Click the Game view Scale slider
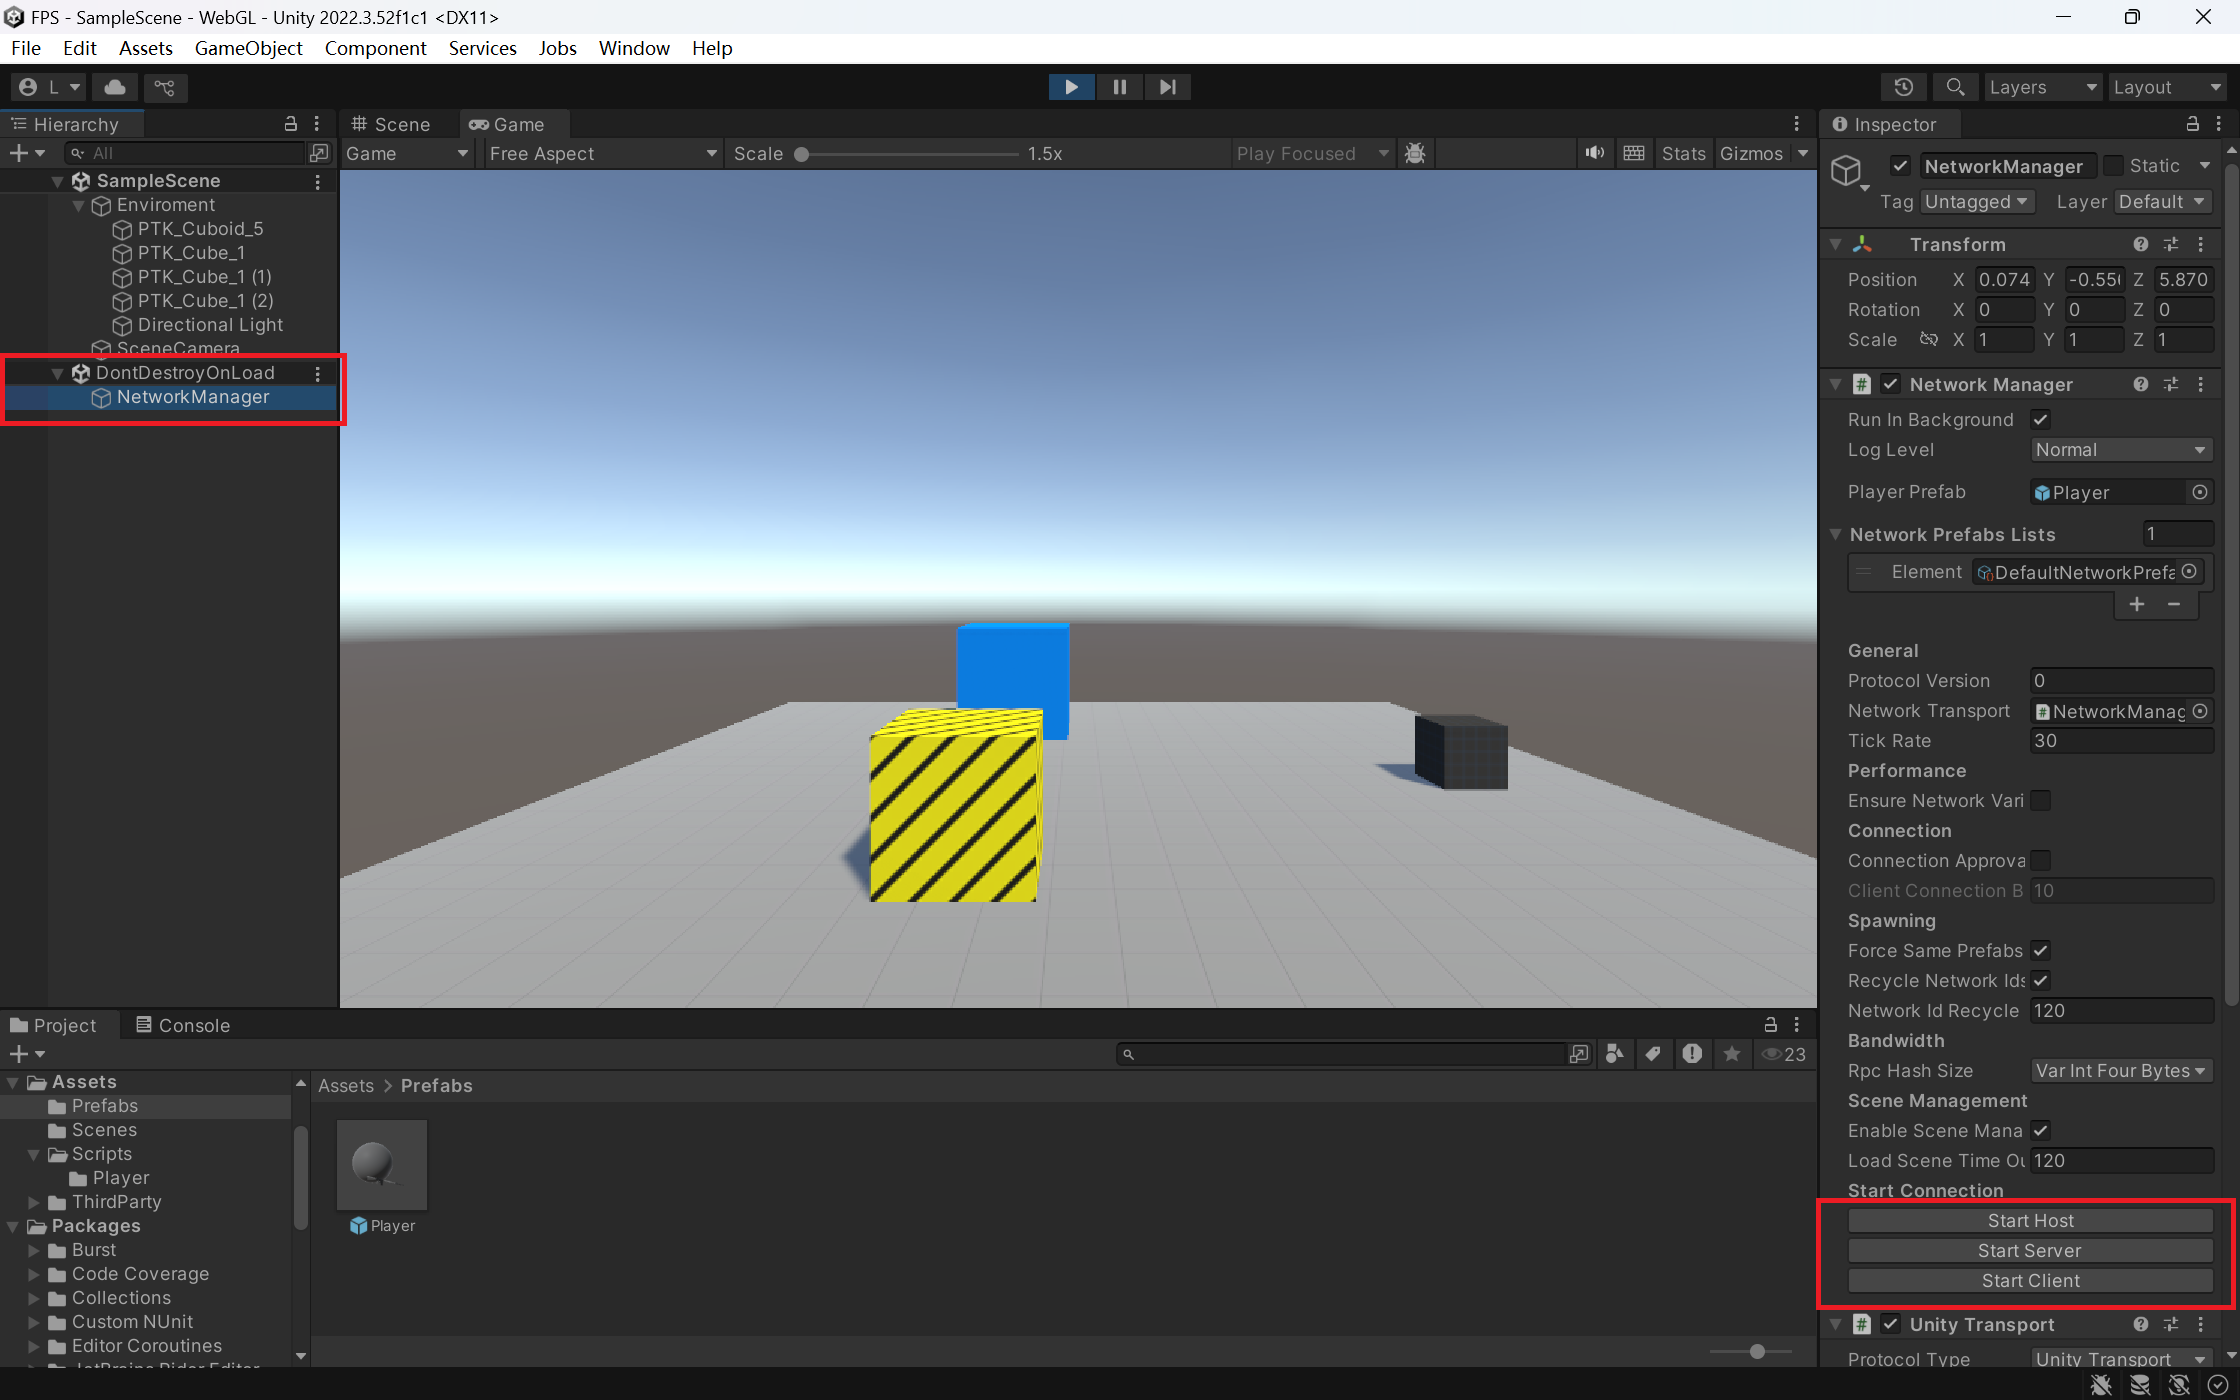Screen dimensions: 2240x1400 (x=908, y=154)
